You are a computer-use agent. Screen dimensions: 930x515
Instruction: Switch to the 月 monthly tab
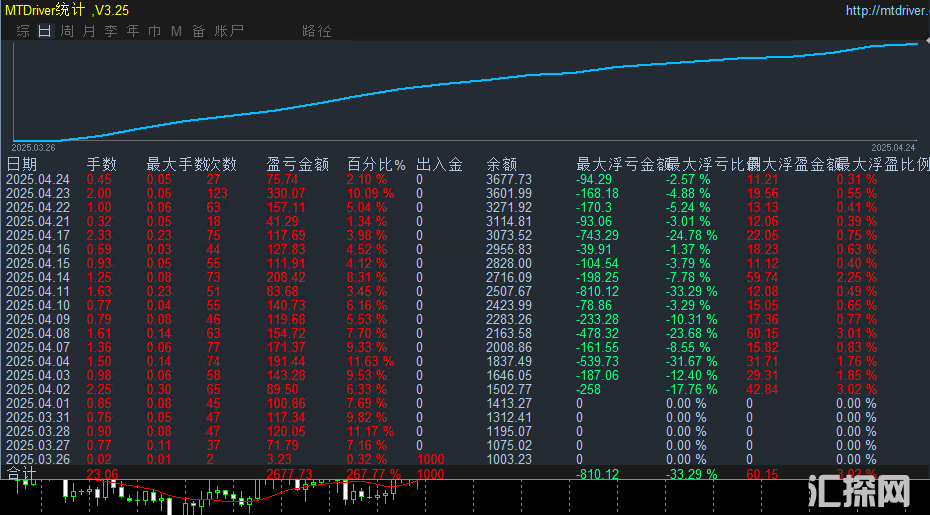(x=88, y=31)
